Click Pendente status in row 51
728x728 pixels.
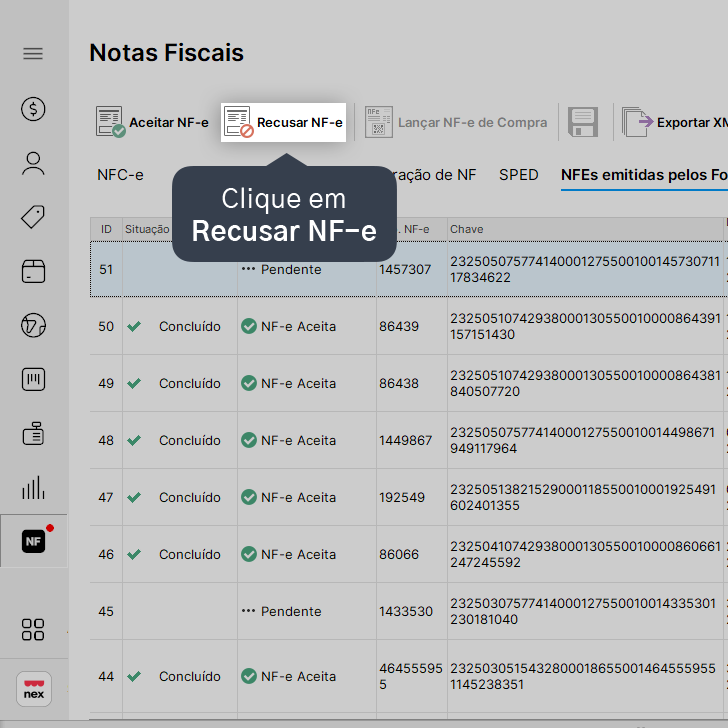pos(281,269)
